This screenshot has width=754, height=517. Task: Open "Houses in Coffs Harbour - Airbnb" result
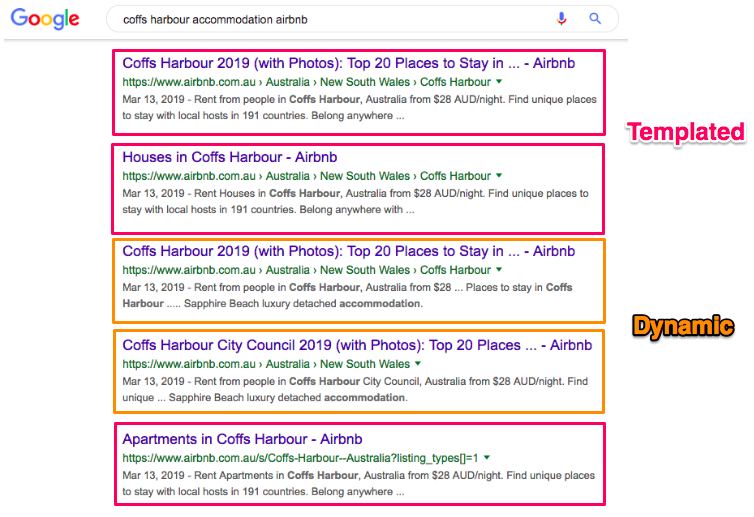pos(230,157)
